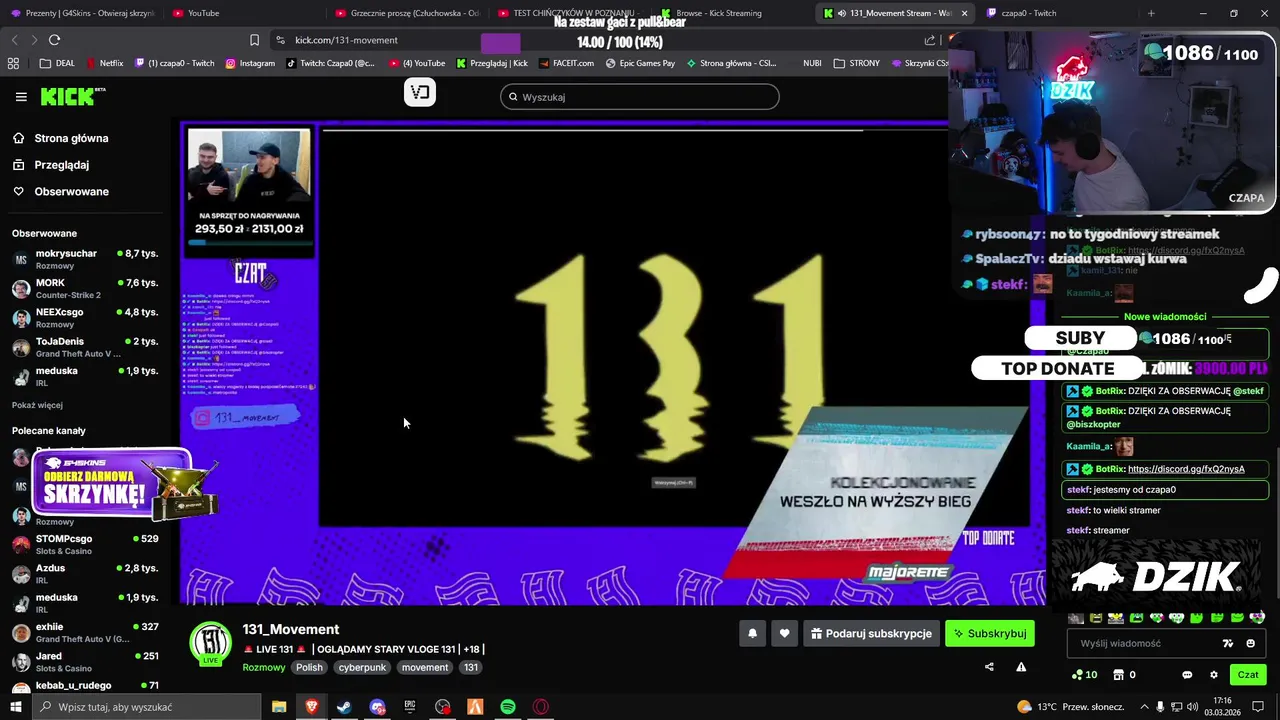
Task: Open the emoji picker in the chat input
Action: [x=1250, y=643]
